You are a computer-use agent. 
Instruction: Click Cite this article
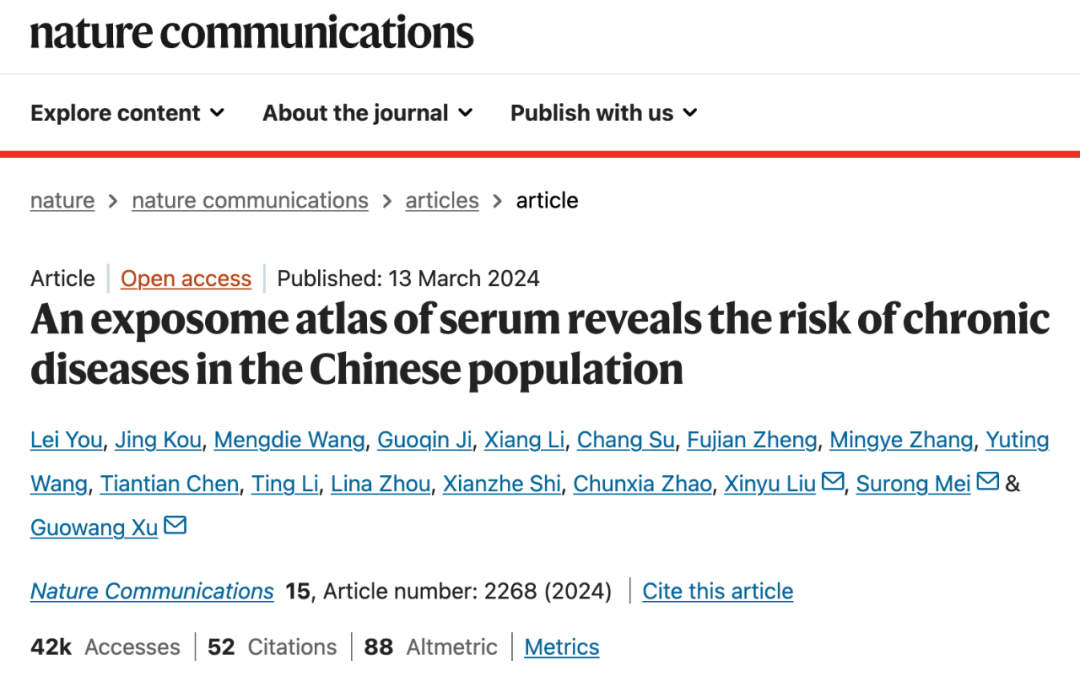click(717, 591)
